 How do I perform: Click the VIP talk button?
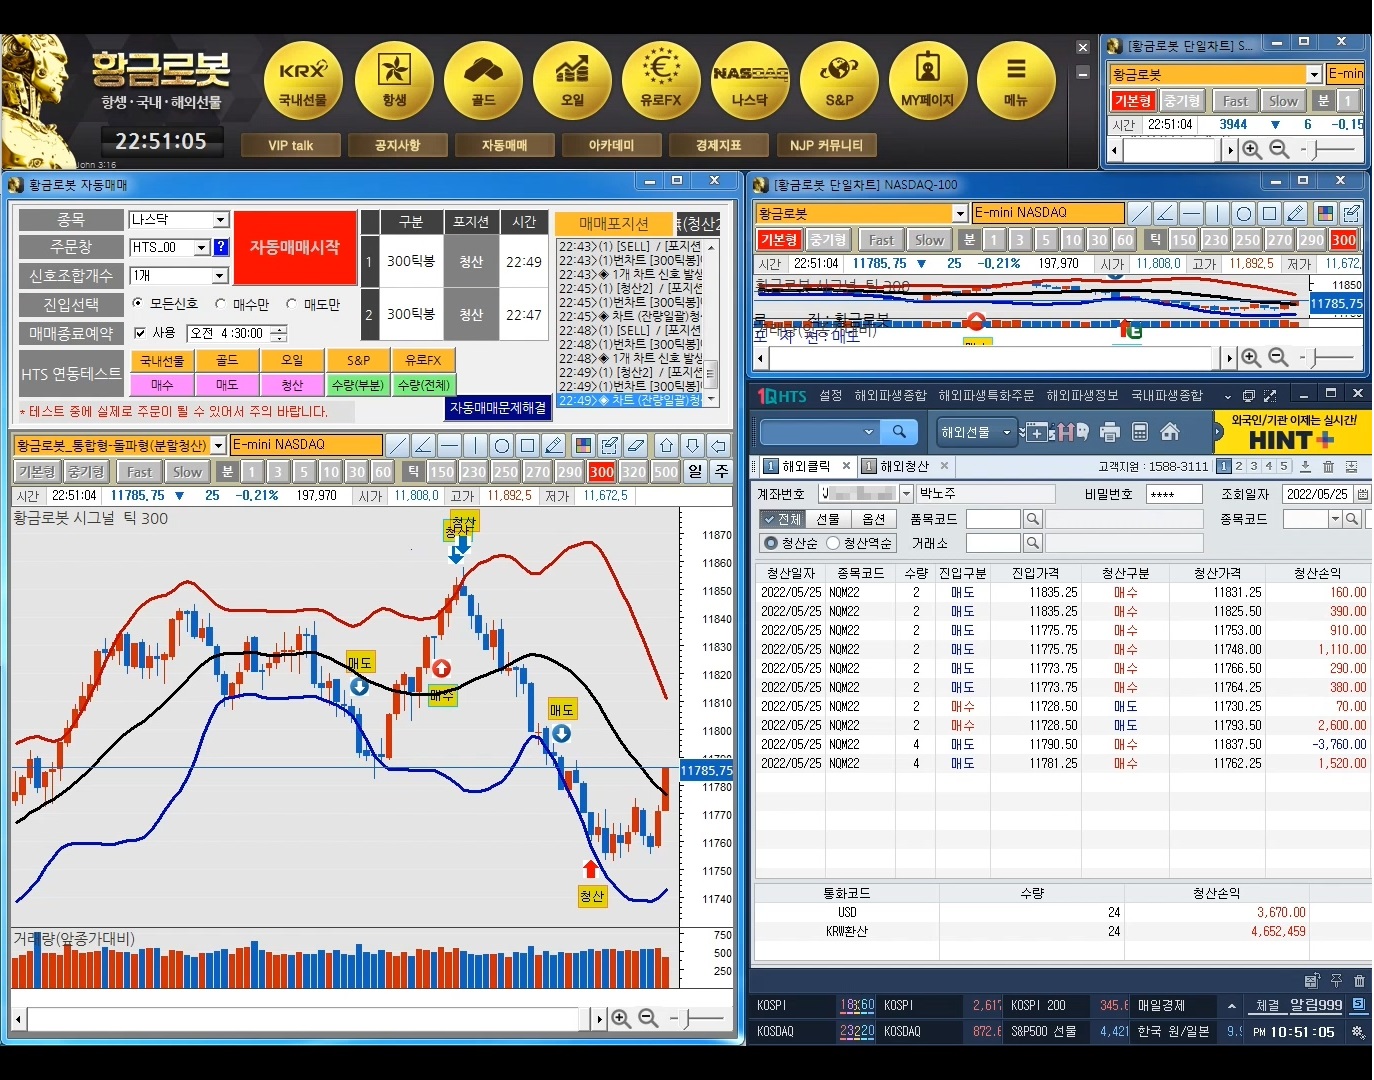[x=291, y=145]
